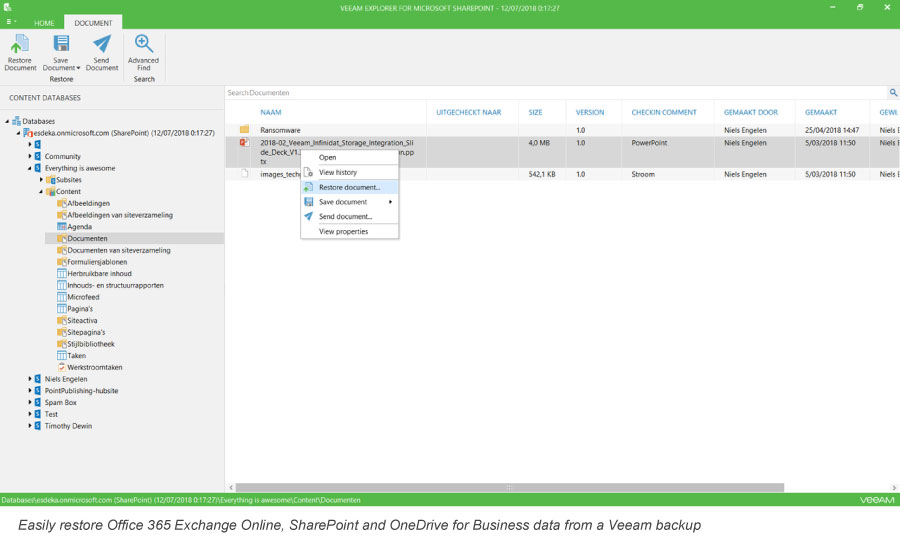Select the Test site item
Image resolution: width=900 pixels, height=546 pixels.
(x=51, y=414)
